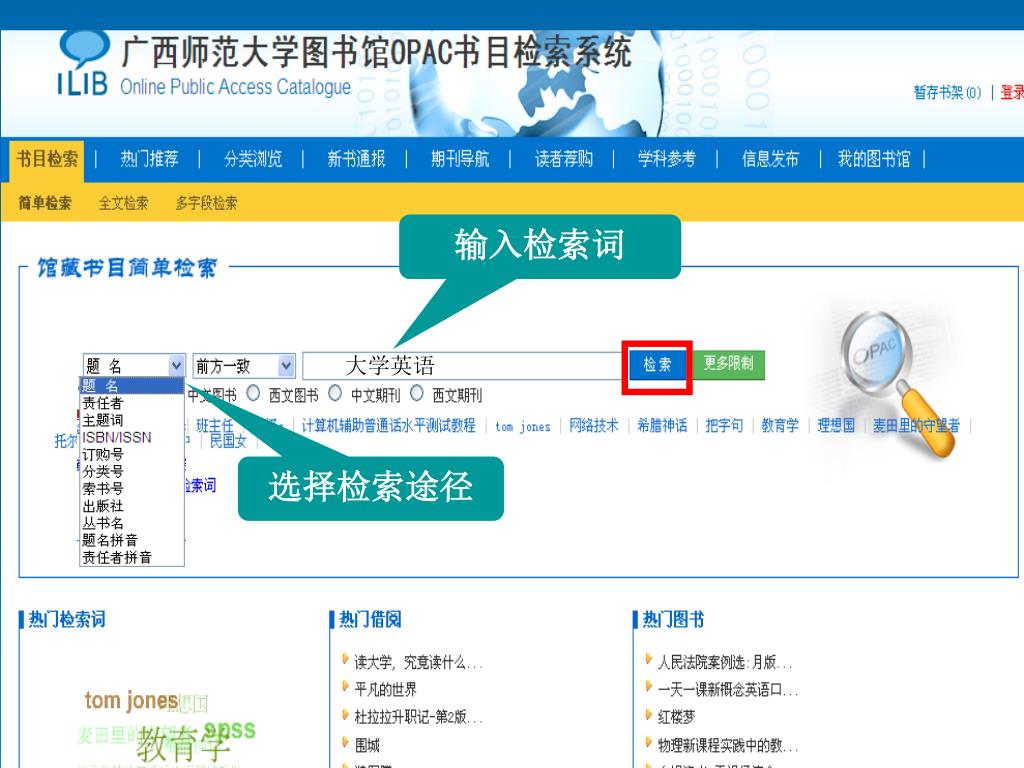Select 出版社 in the dropdown list
1024x768 pixels.
click(x=132, y=506)
